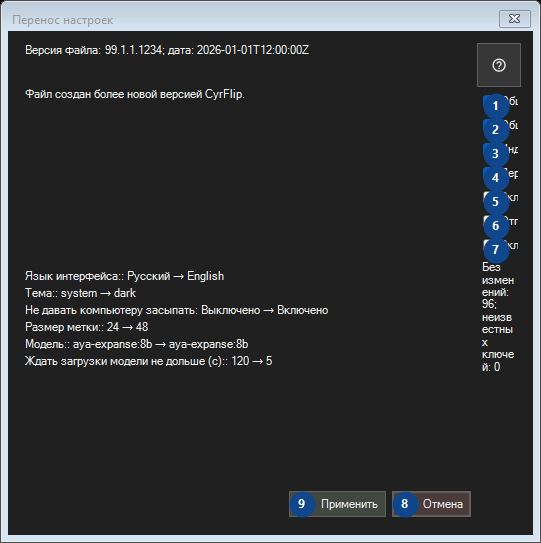
Task: Click the "Без изменений: 96" summary text
Action: tap(498, 317)
